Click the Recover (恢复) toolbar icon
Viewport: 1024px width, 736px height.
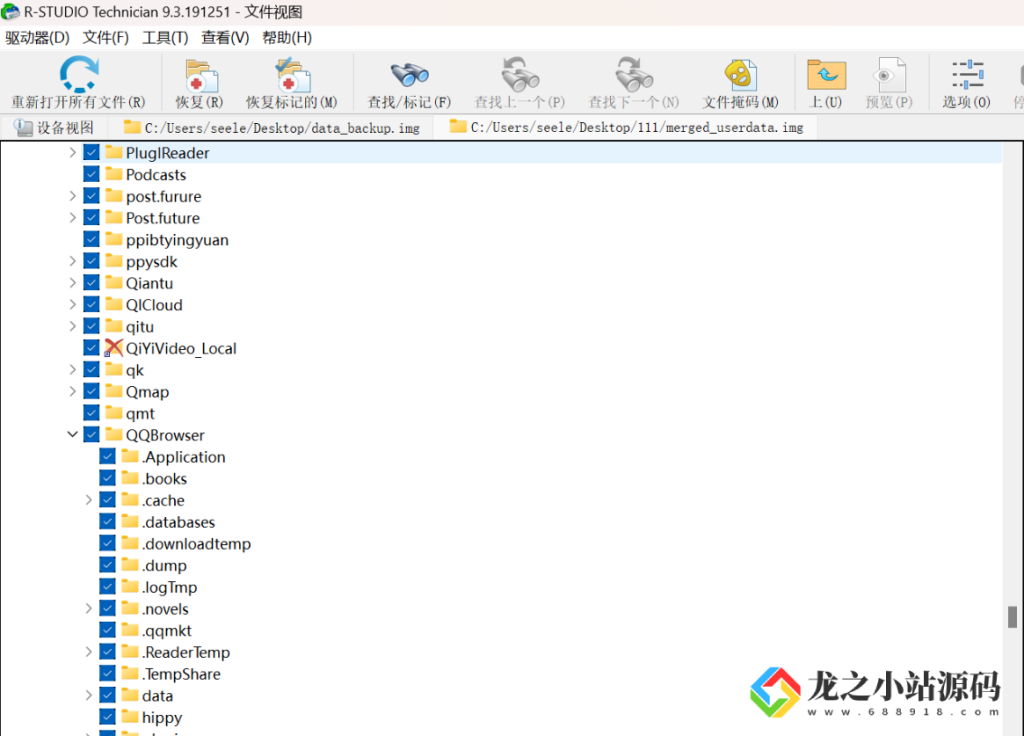[200, 76]
